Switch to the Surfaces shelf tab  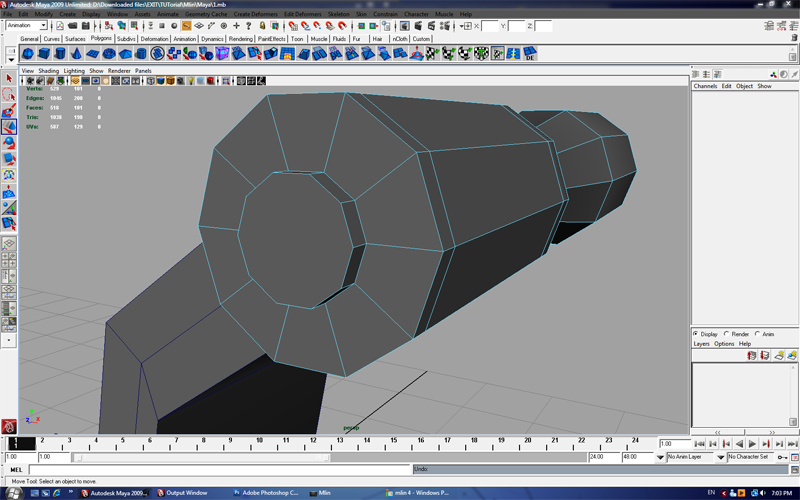point(75,39)
